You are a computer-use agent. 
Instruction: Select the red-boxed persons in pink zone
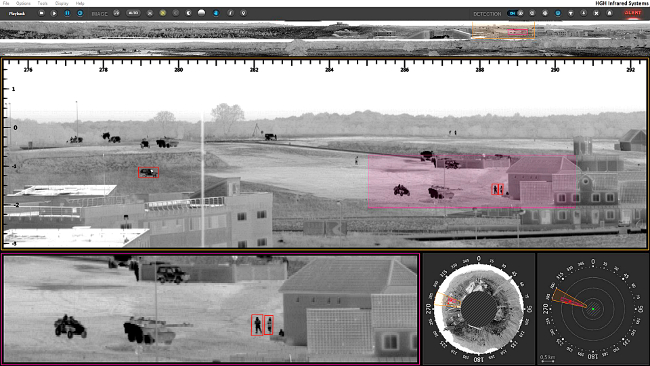(x=497, y=189)
